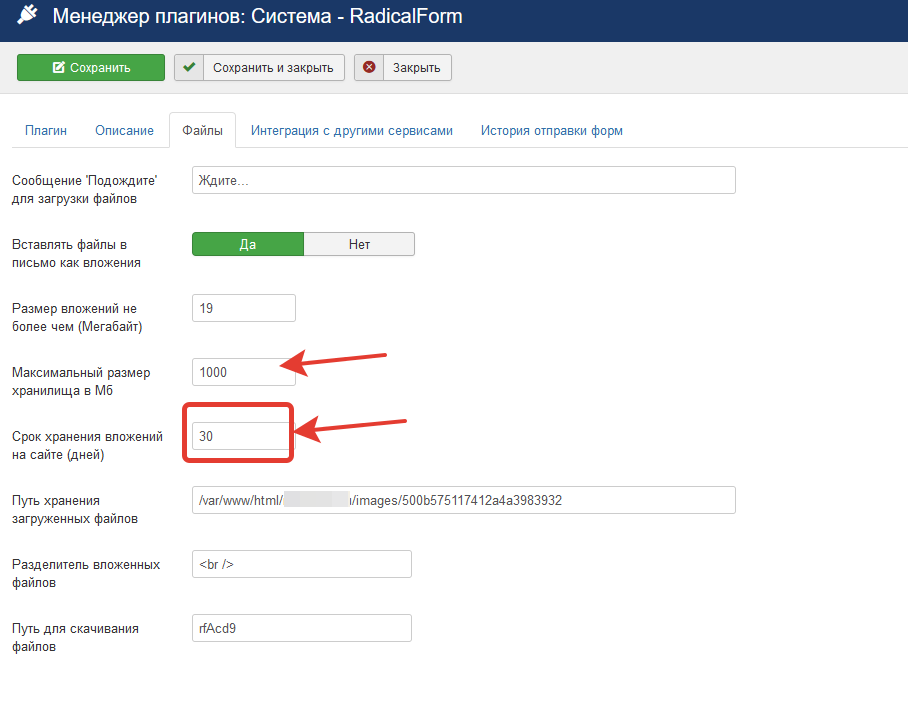Click the 'Ждите...' wait message field
This screenshot has width=908, height=712.
tap(463, 180)
